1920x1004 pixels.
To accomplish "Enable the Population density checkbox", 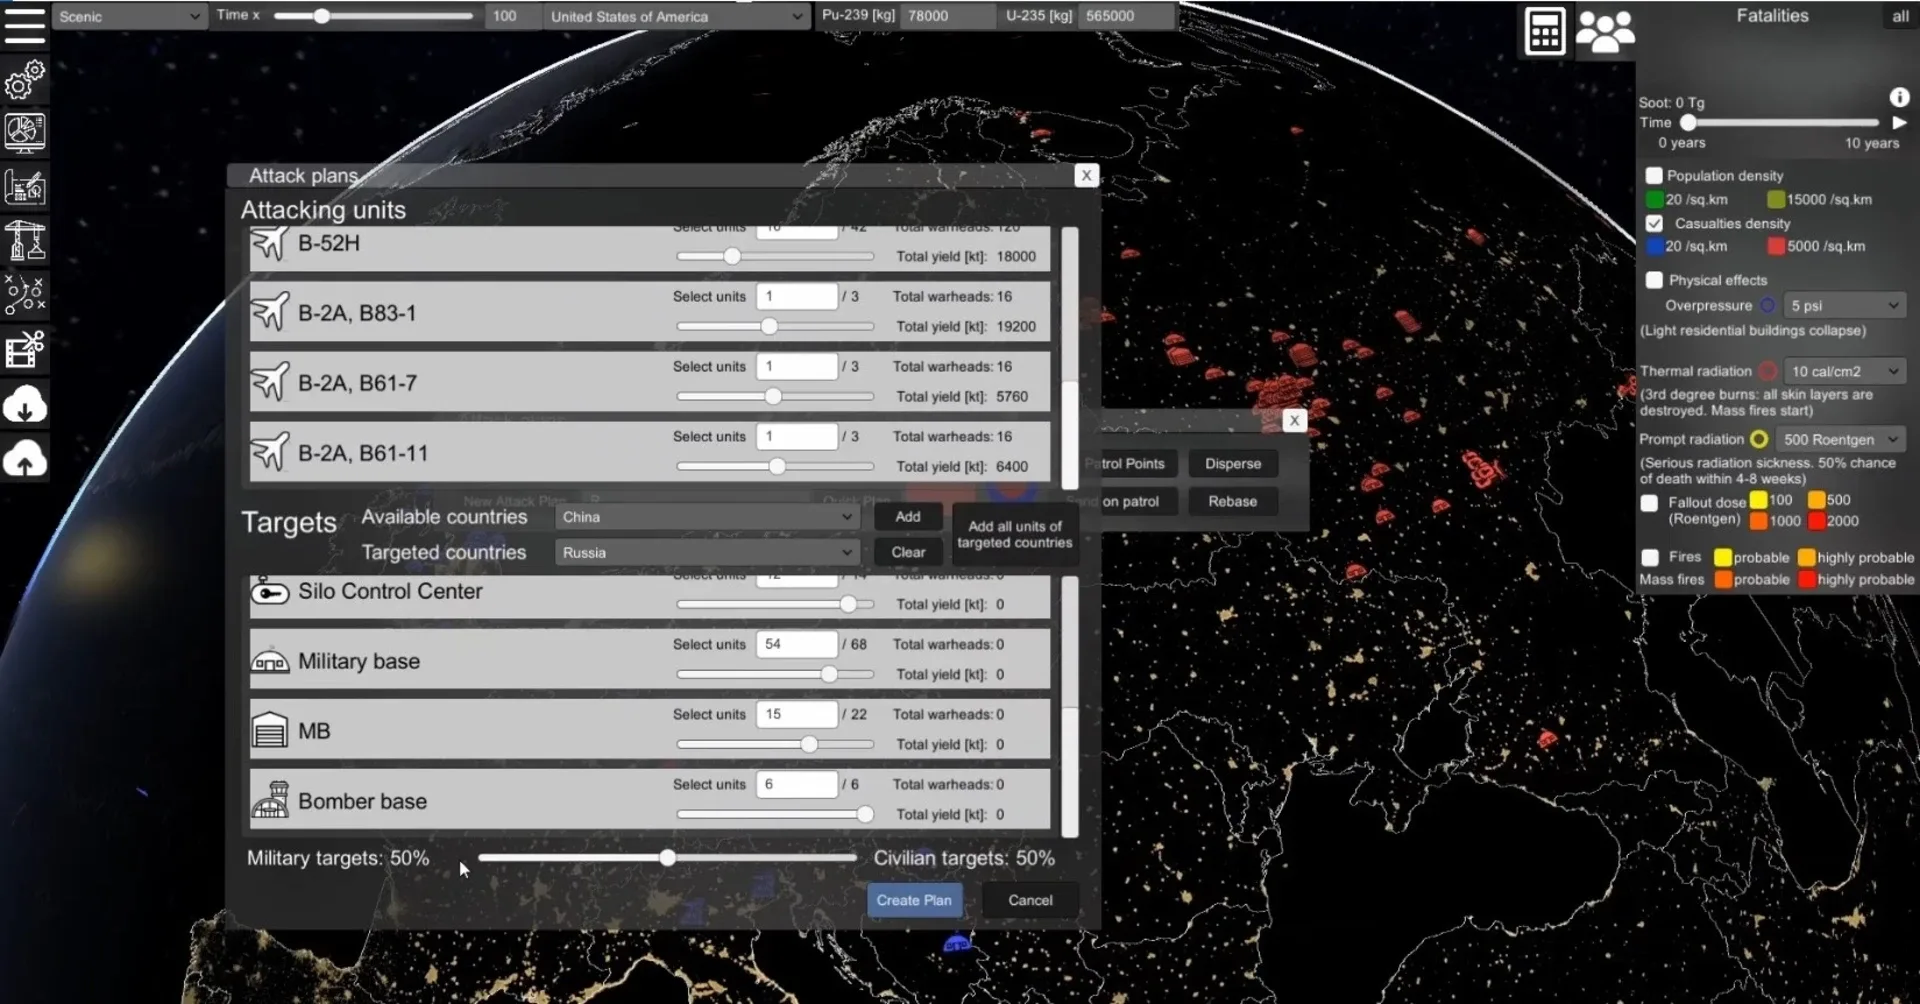I will [x=1654, y=176].
